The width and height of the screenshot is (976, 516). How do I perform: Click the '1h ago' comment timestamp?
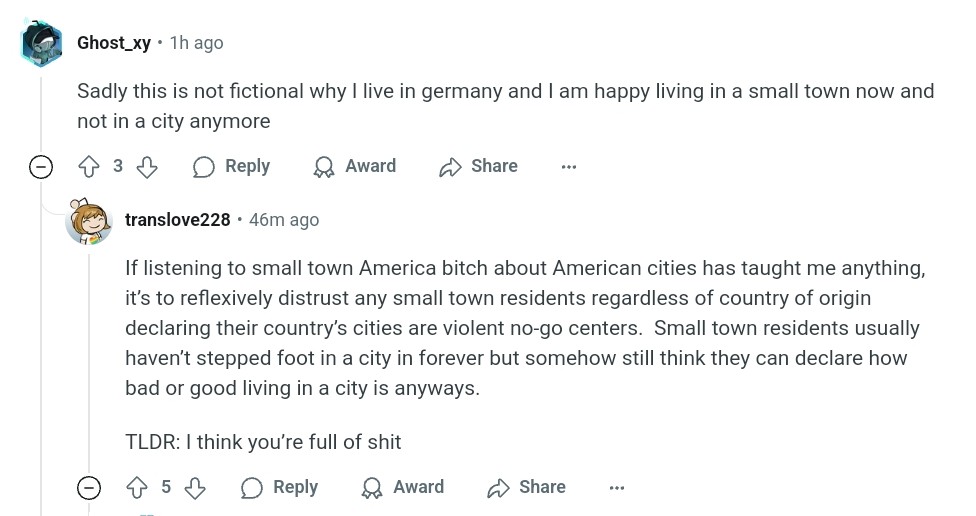197,43
